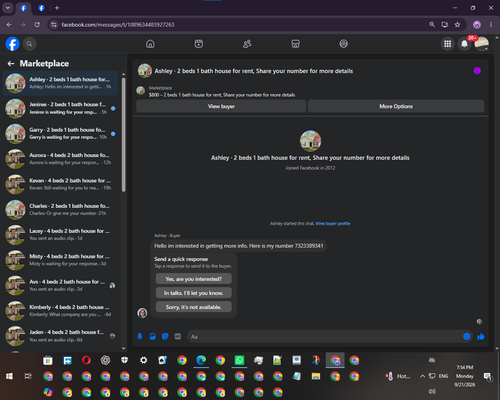The width and height of the screenshot is (500, 400).
Task: Open Jeniree conversation in chat list
Action: click(x=60, y=108)
